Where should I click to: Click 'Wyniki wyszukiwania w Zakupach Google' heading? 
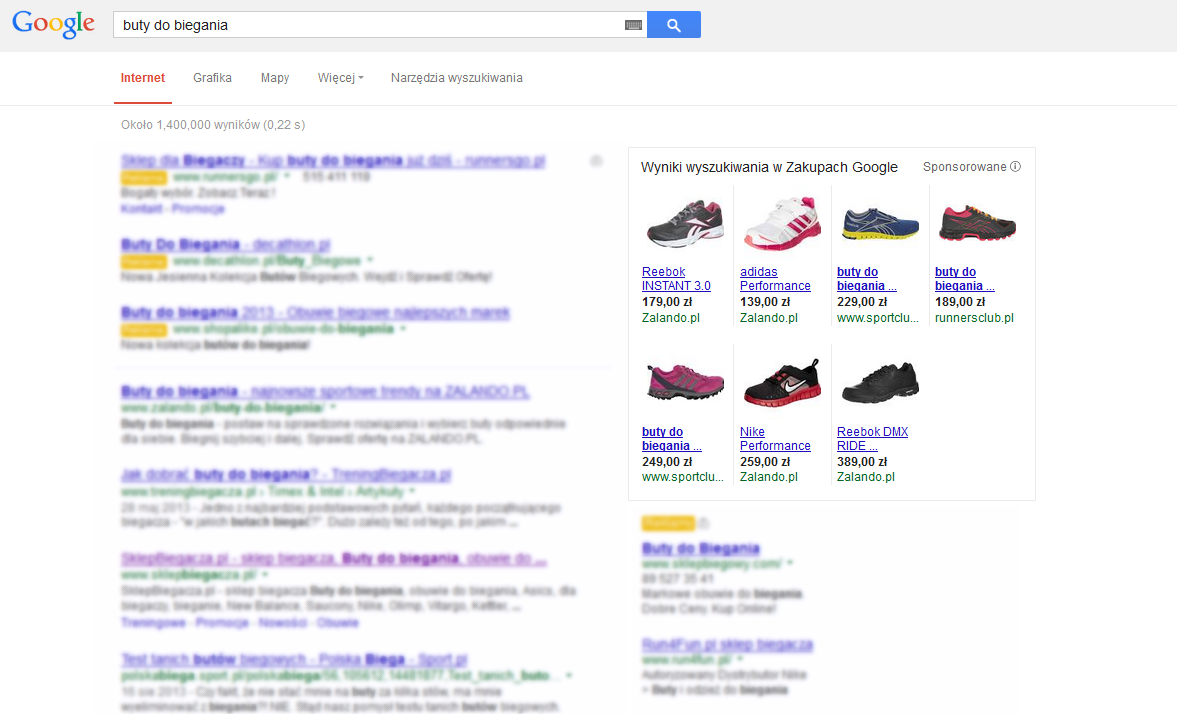point(769,167)
